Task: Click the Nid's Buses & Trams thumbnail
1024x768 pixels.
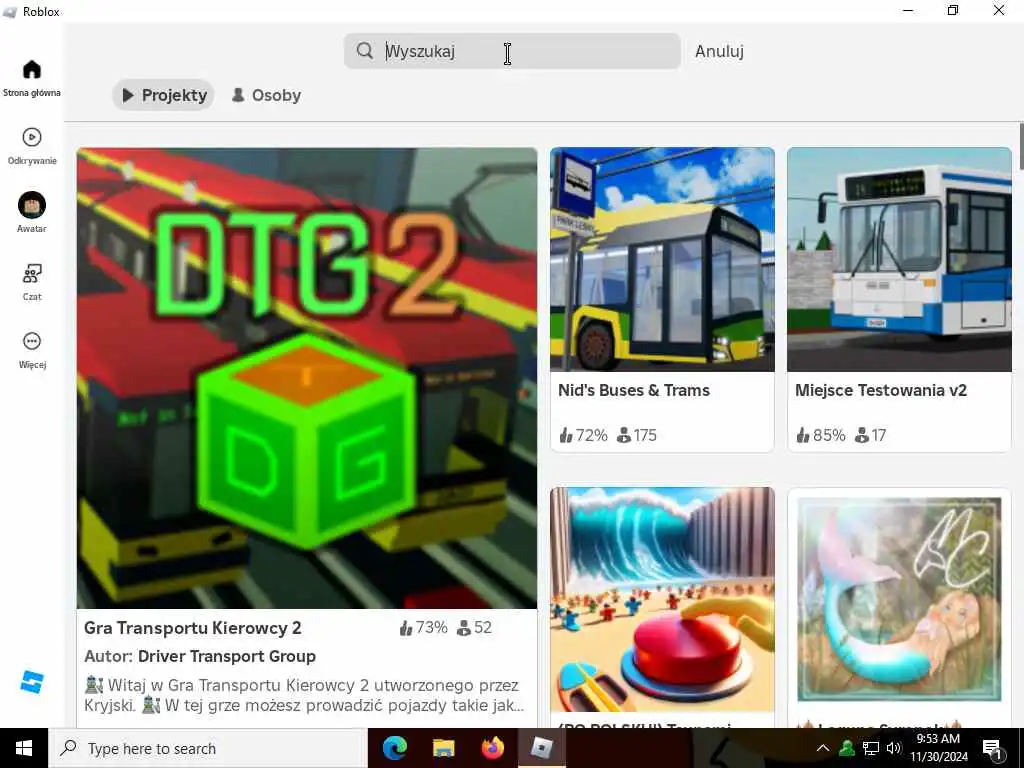Action: tap(662, 259)
